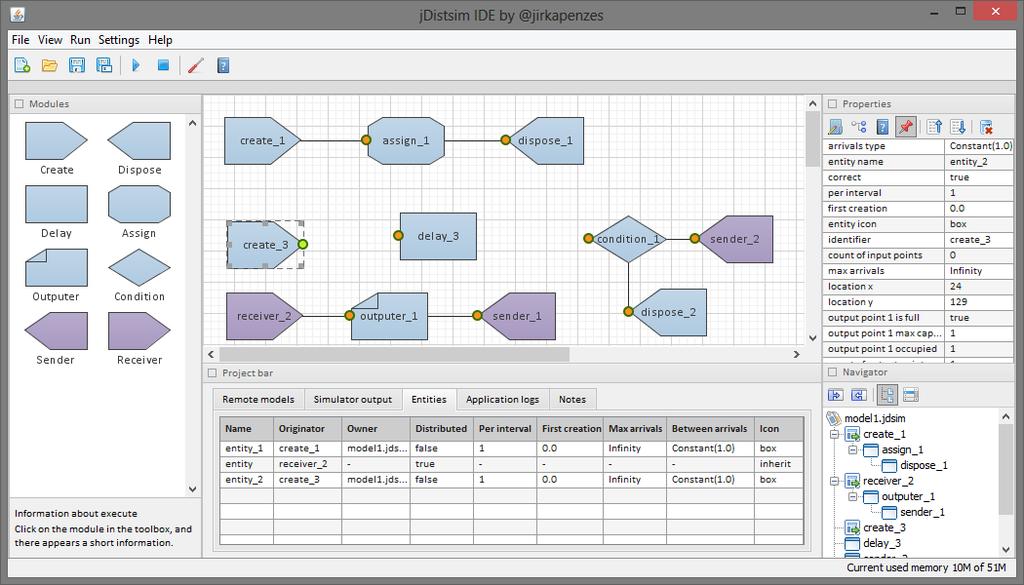Image resolution: width=1024 pixels, height=585 pixels.
Task: Collapse the receiver_2 node in Navigator
Action: point(834,481)
